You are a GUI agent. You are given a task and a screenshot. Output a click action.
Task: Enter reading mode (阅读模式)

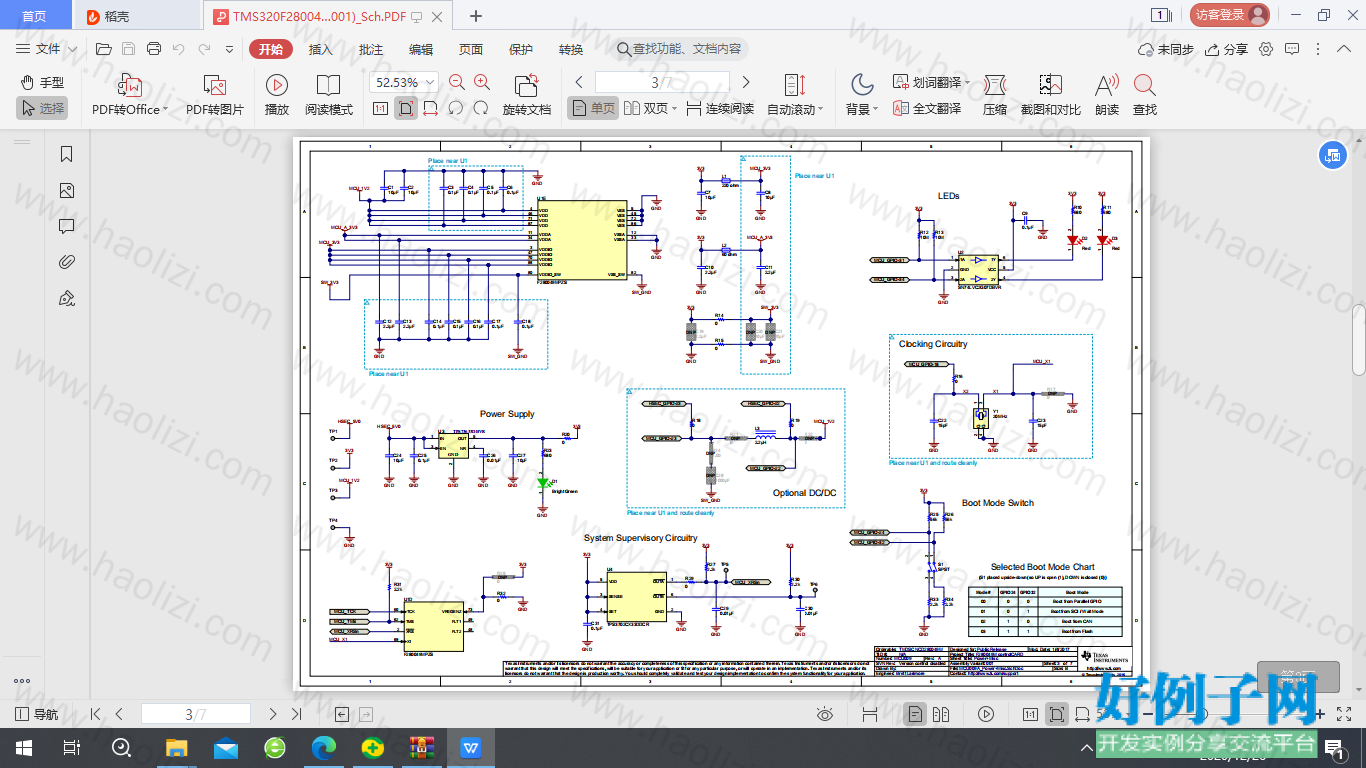[x=329, y=95]
